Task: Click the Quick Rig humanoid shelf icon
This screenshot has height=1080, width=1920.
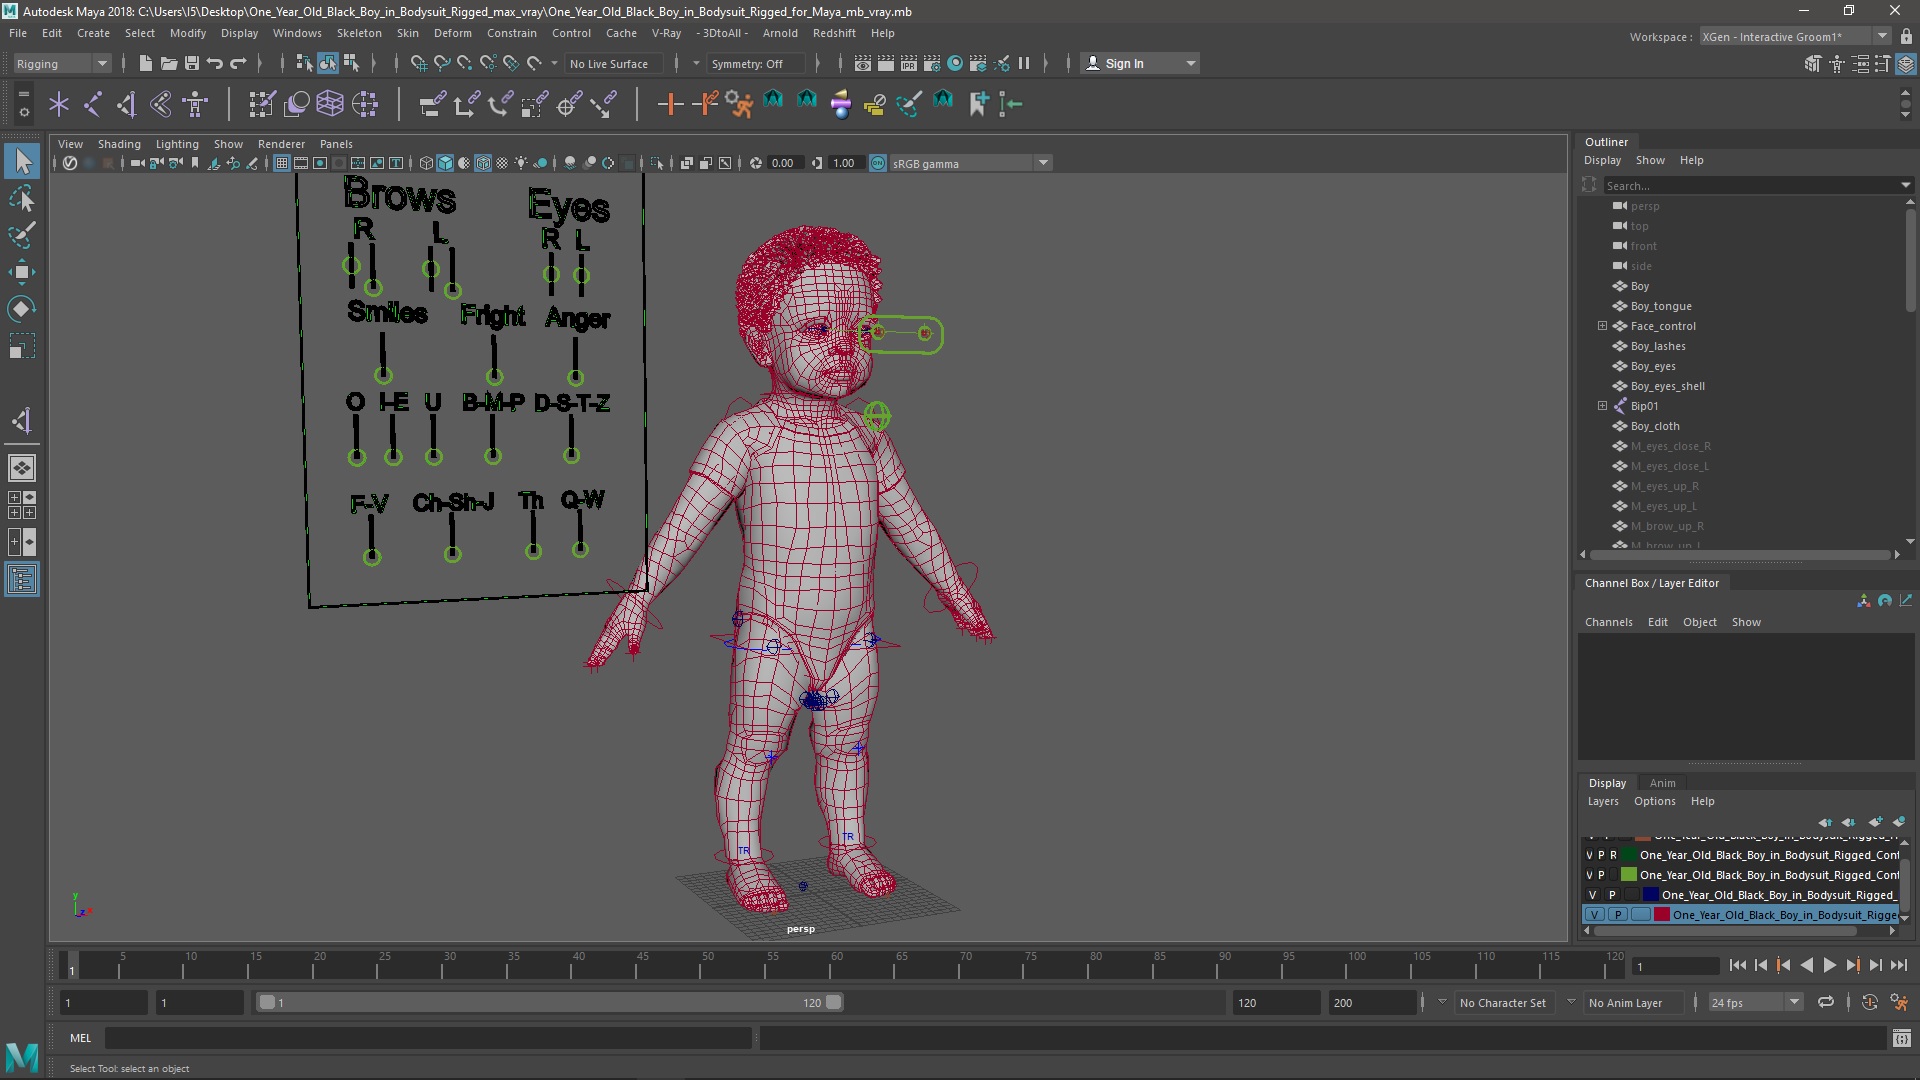Action: (x=195, y=104)
